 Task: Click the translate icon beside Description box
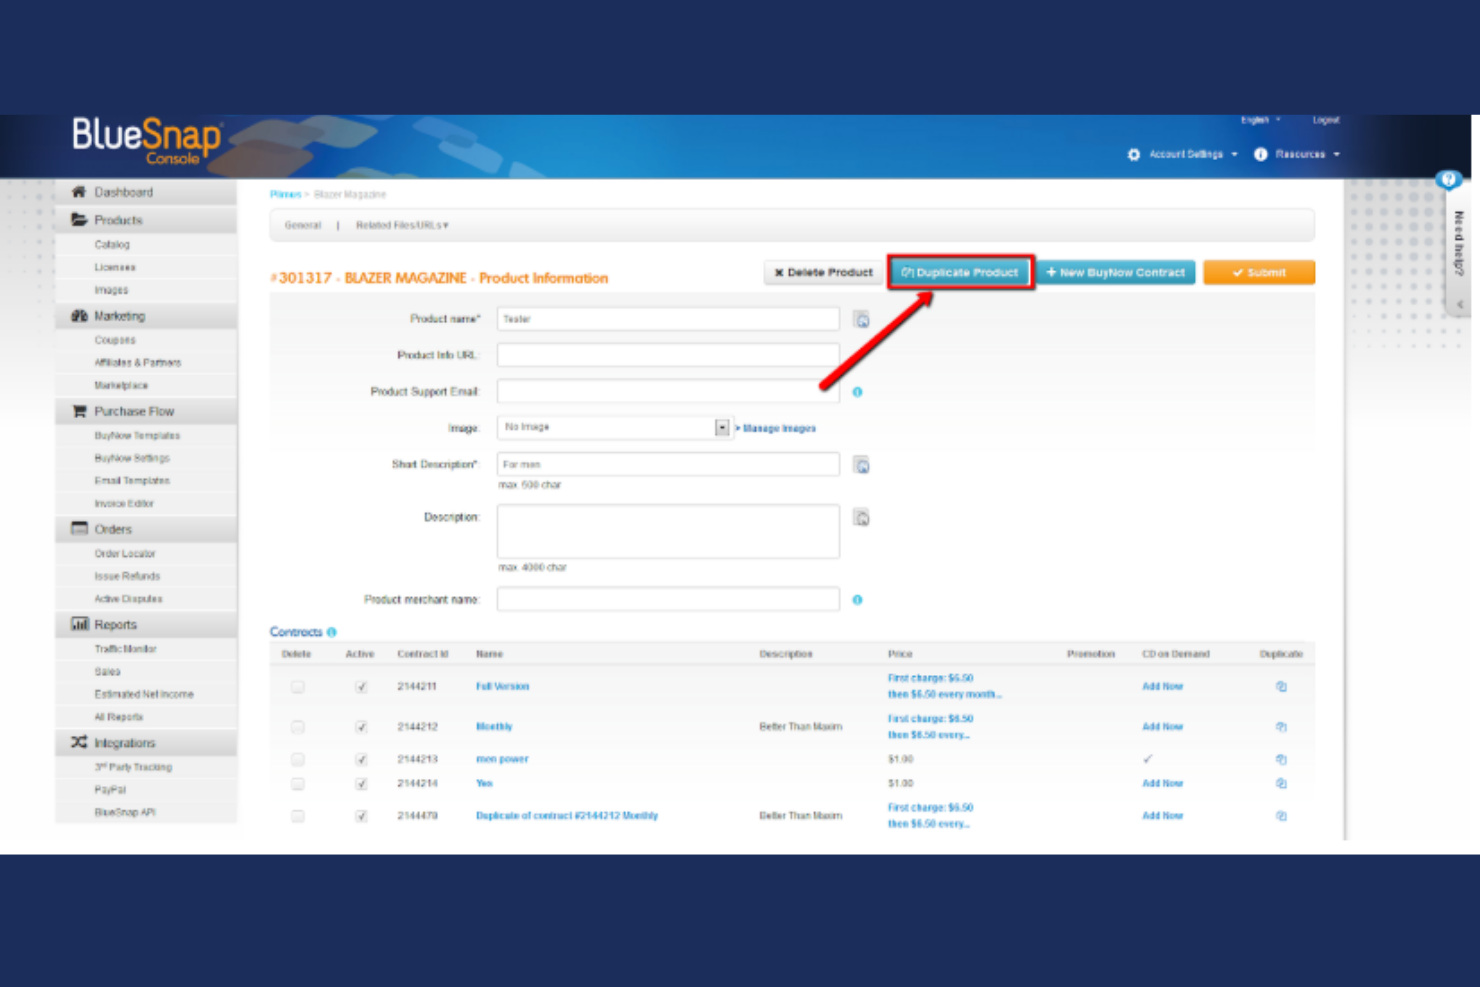tap(861, 518)
